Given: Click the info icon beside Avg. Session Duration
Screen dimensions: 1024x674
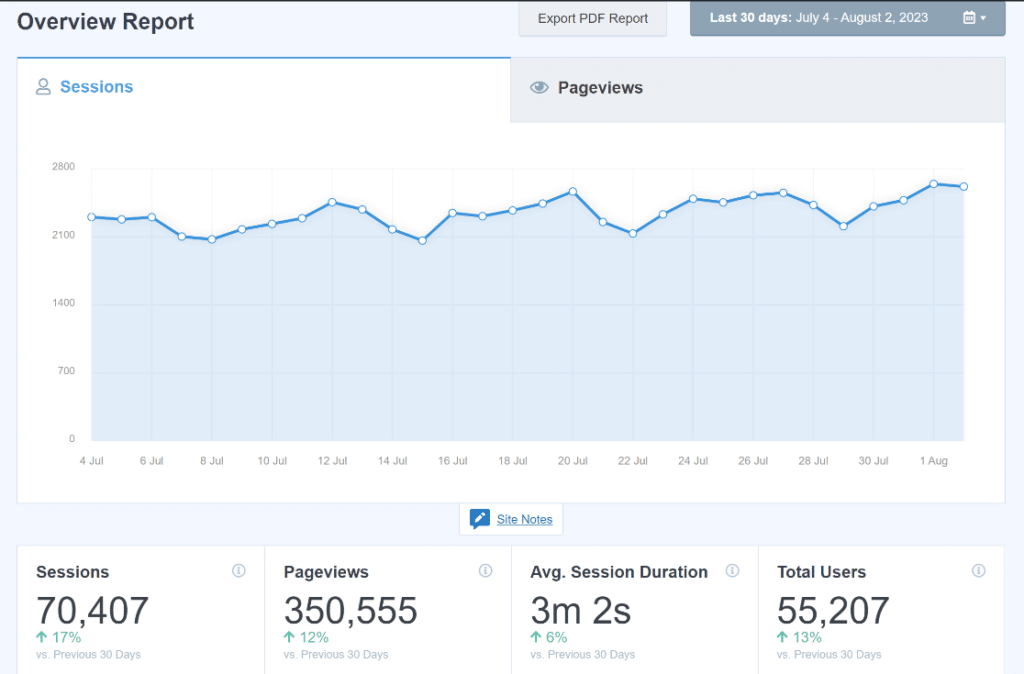Looking at the screenshot, I should tap(732, 570).
